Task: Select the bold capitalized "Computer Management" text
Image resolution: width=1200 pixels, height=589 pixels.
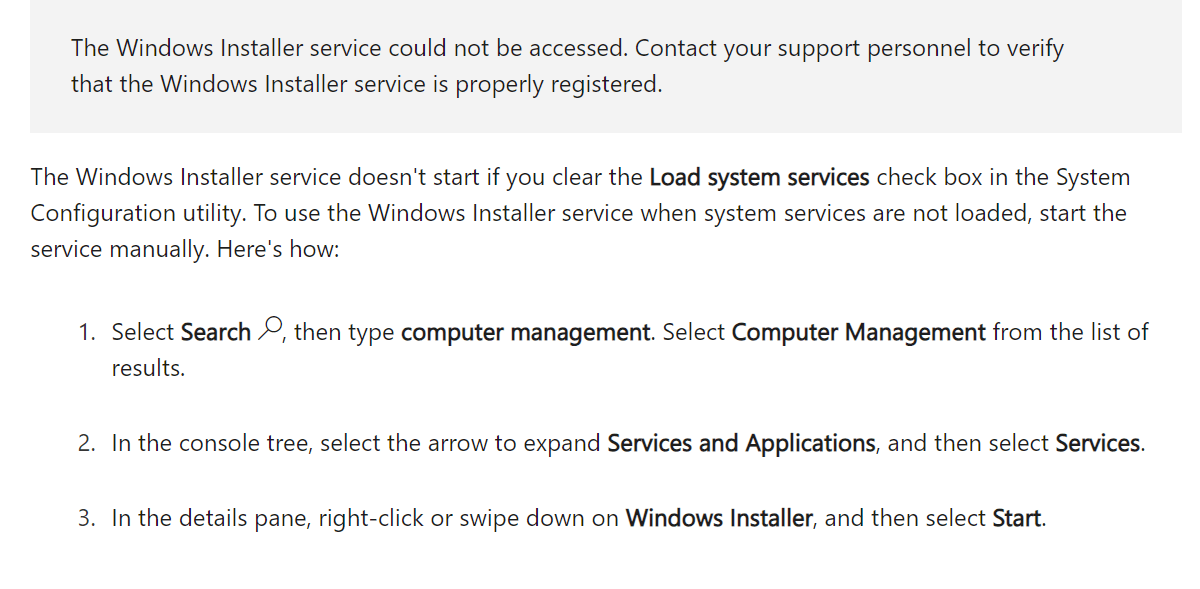Action: [858, 332]
